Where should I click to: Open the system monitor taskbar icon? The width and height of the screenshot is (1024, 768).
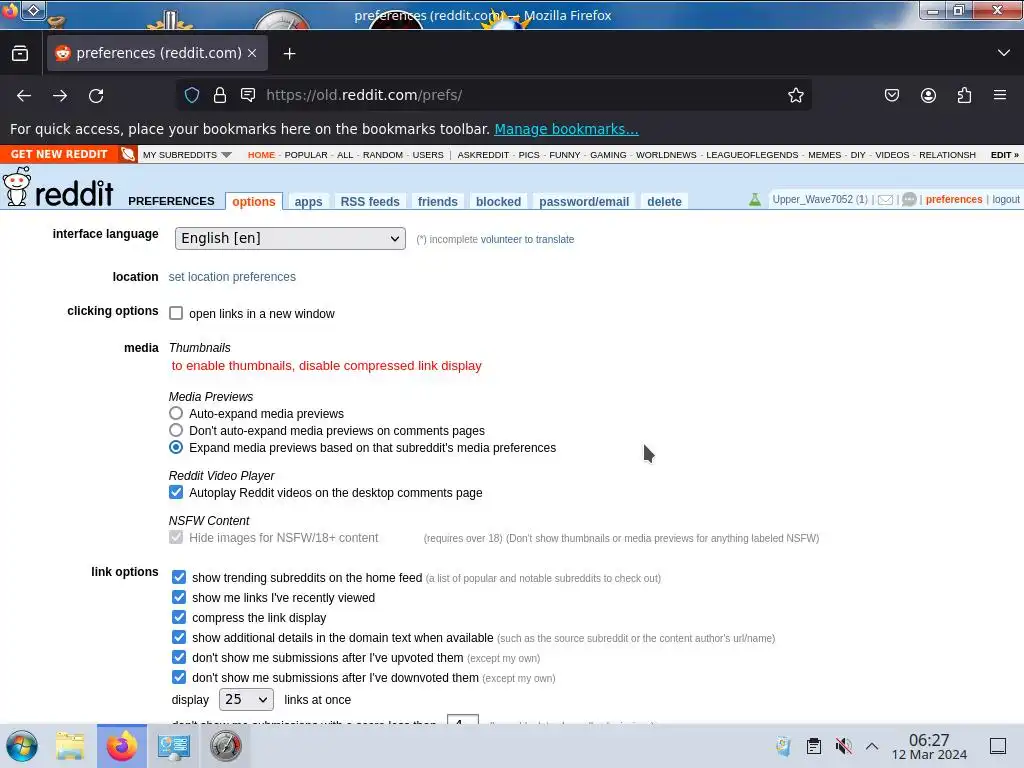point(174,746)
